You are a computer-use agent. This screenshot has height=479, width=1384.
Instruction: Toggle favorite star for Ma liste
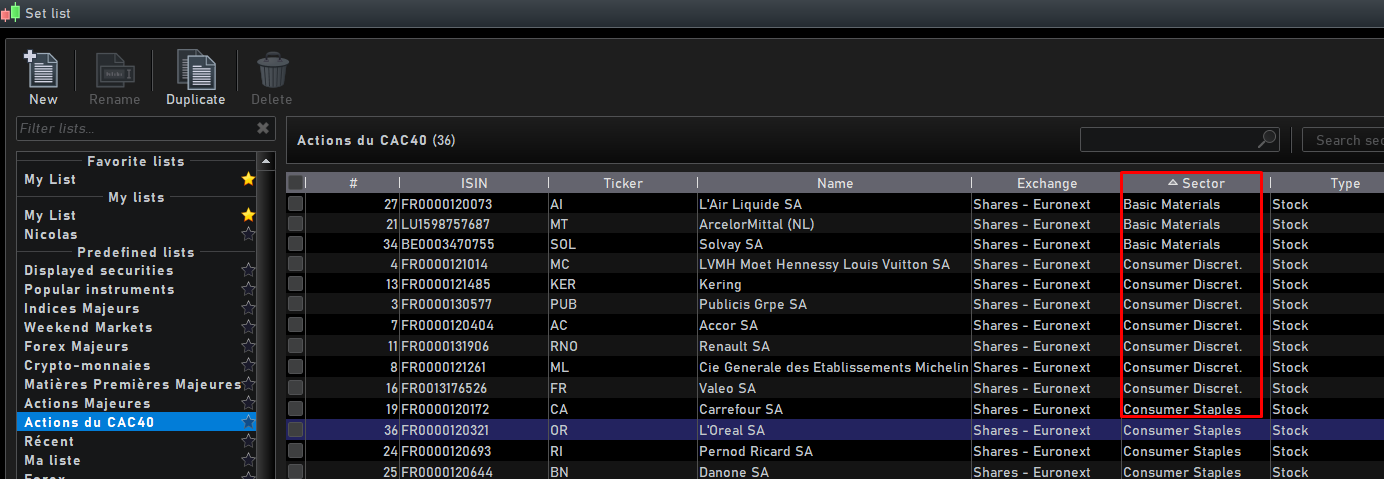point(248,461)
